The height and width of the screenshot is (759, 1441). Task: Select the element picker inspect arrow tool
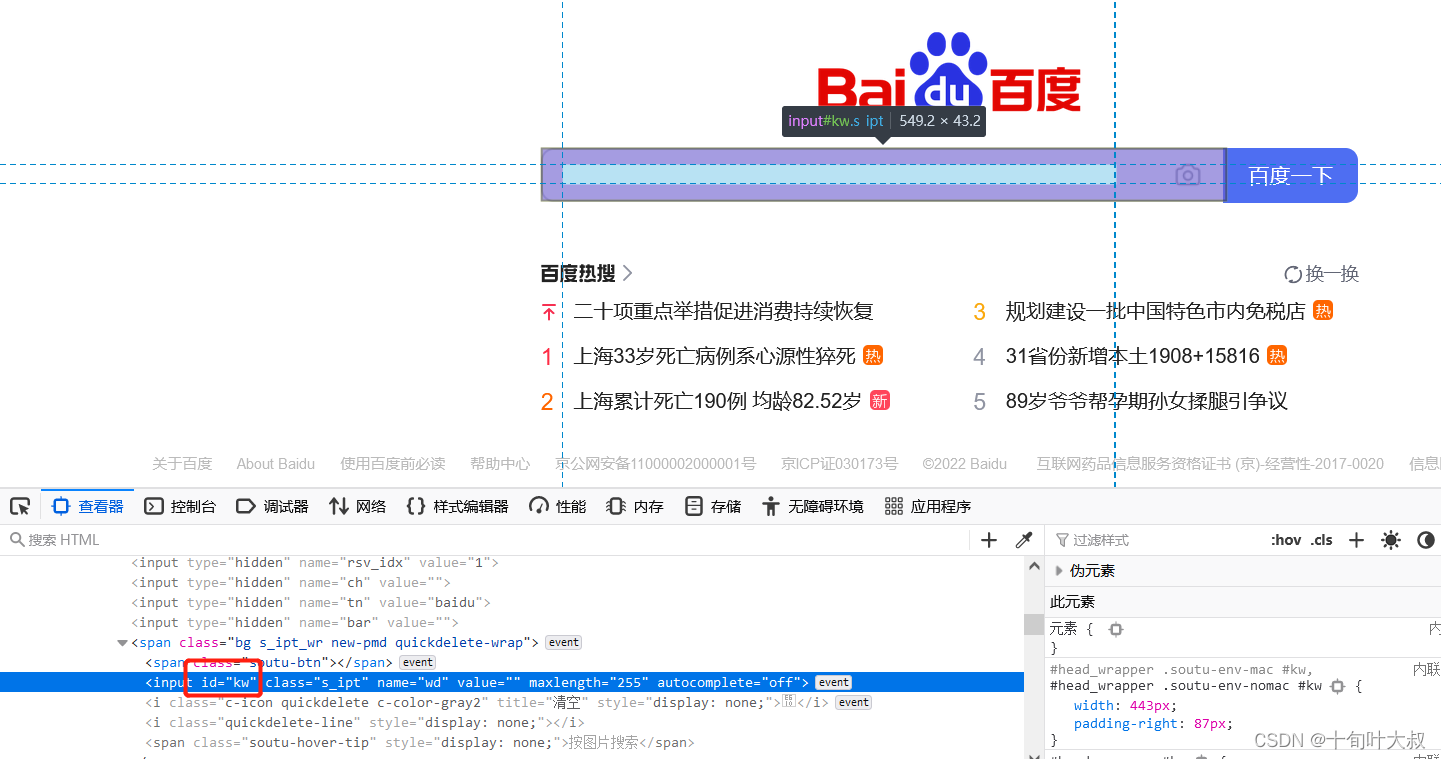[x=19, y=505]
